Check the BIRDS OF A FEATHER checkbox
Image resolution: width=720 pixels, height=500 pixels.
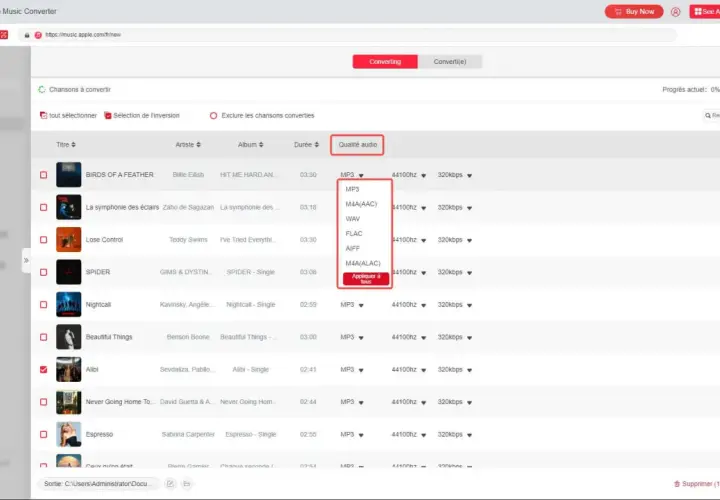click(44, 175)
